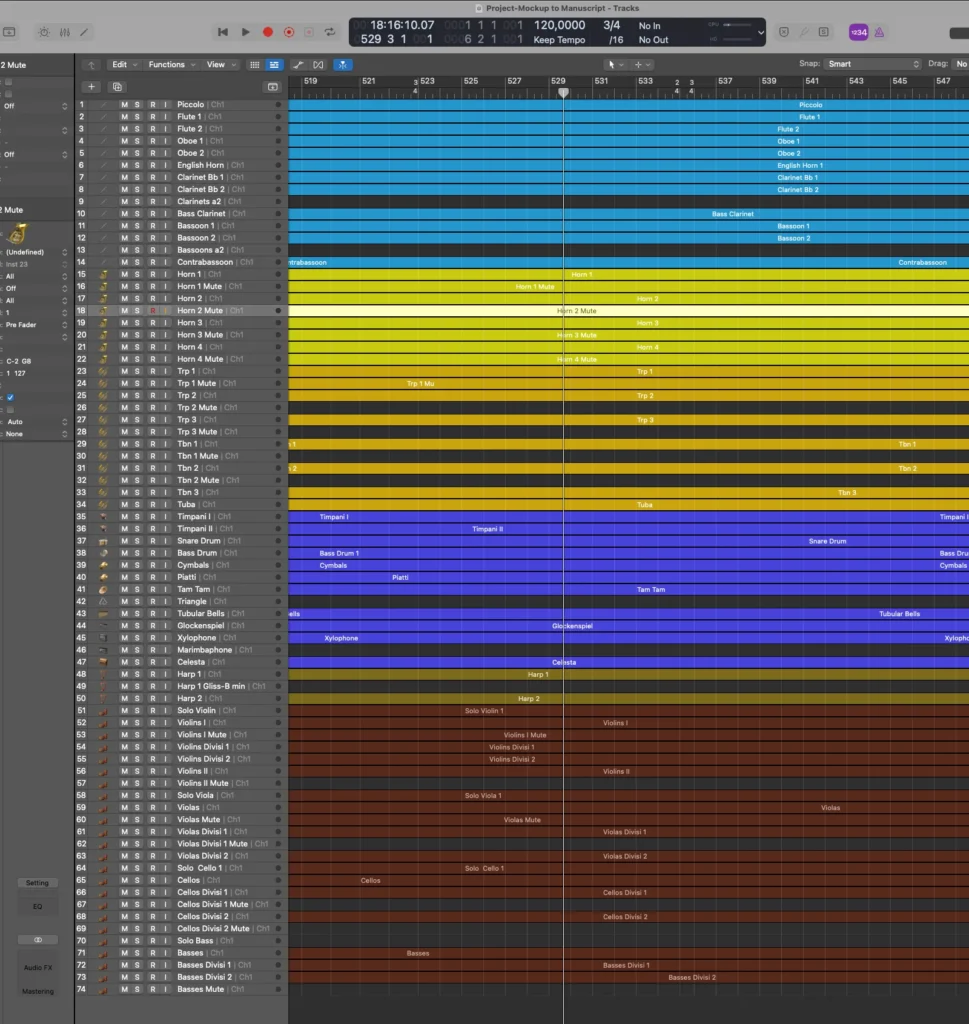Toggle the Replace mode icon
Viewport: 969px width, 1024px height.
pos(784,32)
